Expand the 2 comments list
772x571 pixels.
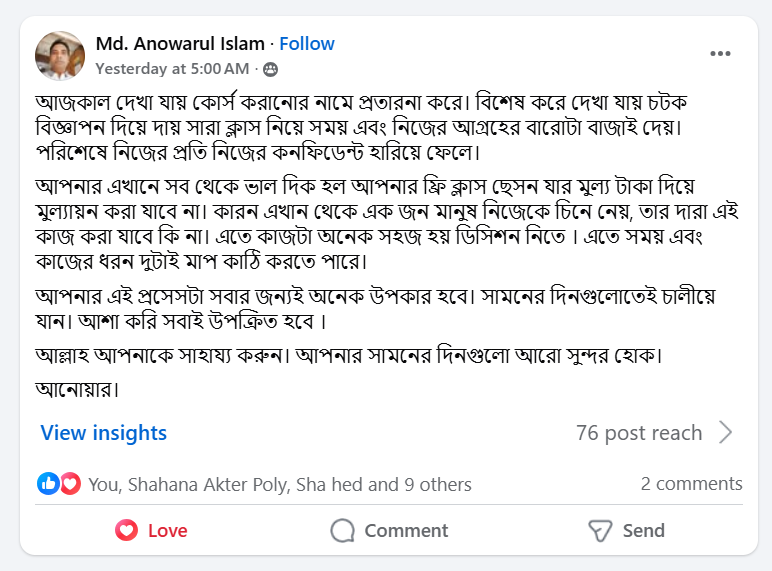(x=691, y=484)
